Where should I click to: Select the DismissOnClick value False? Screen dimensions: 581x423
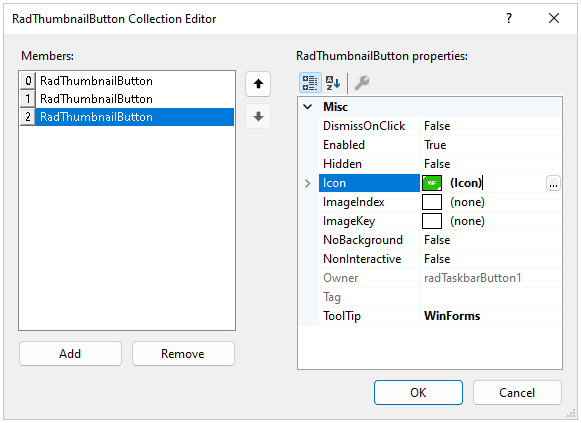pyautogui.click(x=437, y=126)
